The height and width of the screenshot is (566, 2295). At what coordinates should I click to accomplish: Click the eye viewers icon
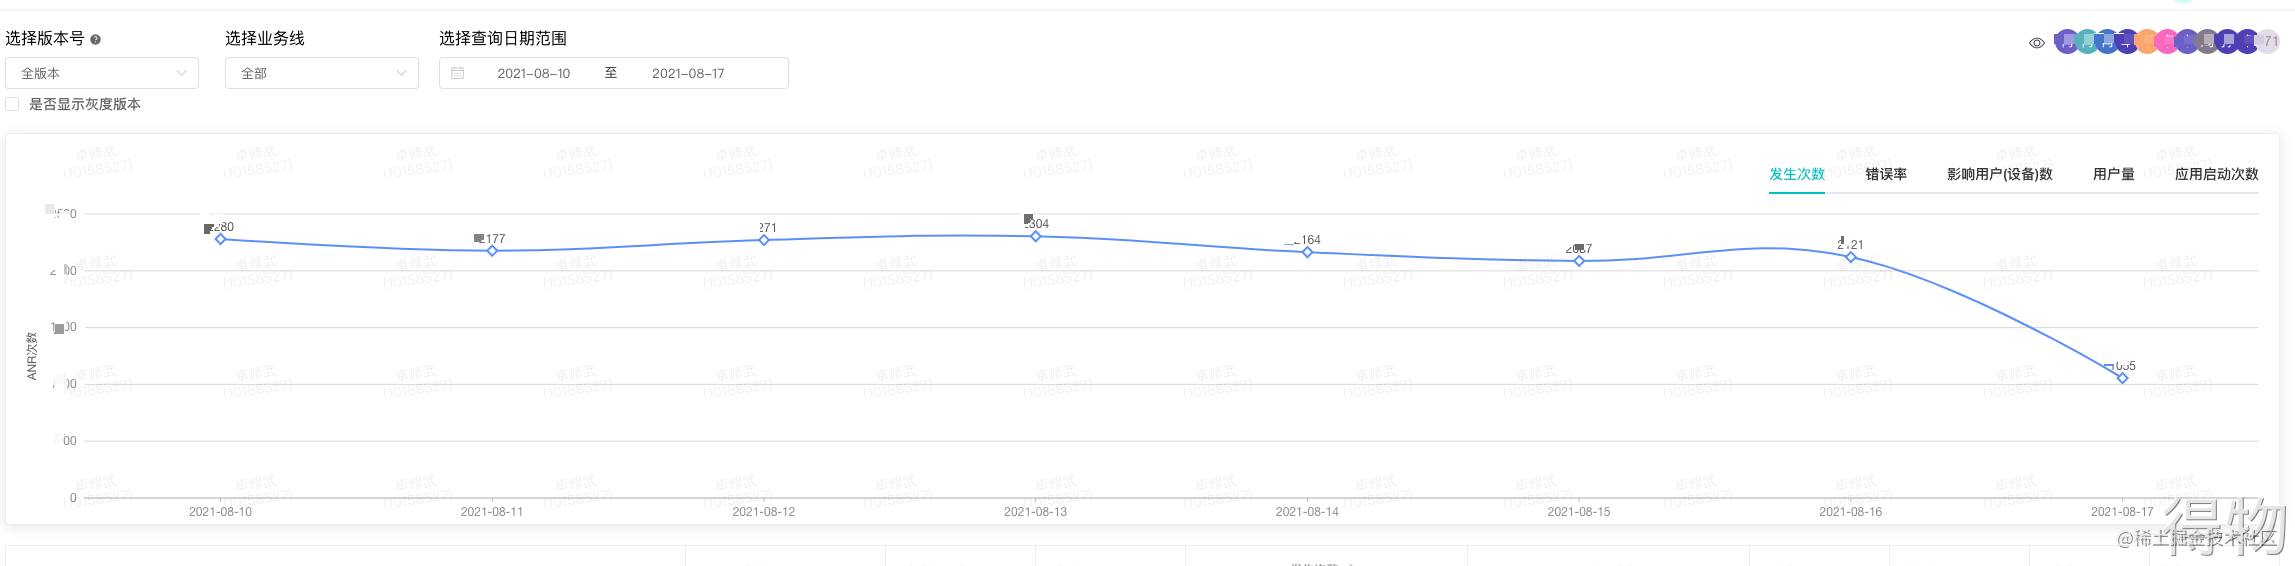click(2037, 43)
